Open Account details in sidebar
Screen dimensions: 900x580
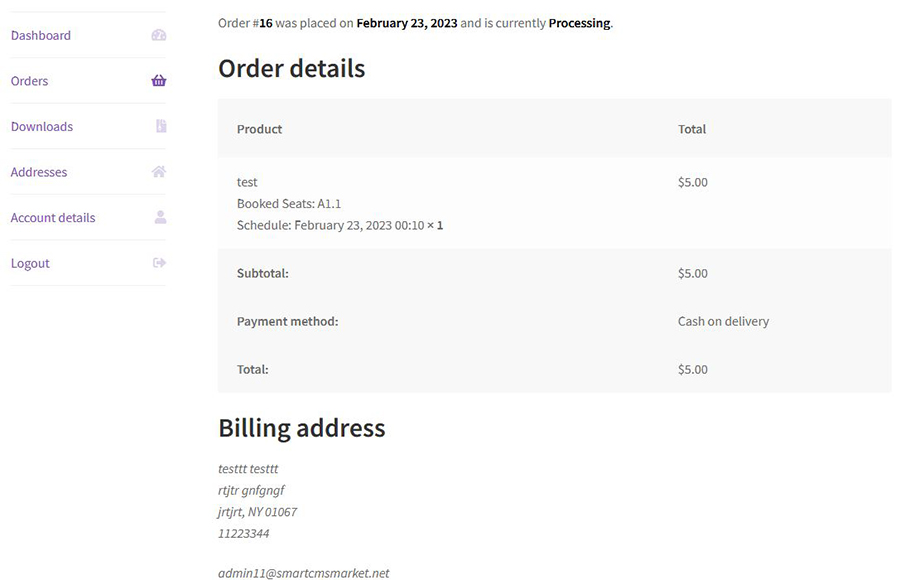53,217
